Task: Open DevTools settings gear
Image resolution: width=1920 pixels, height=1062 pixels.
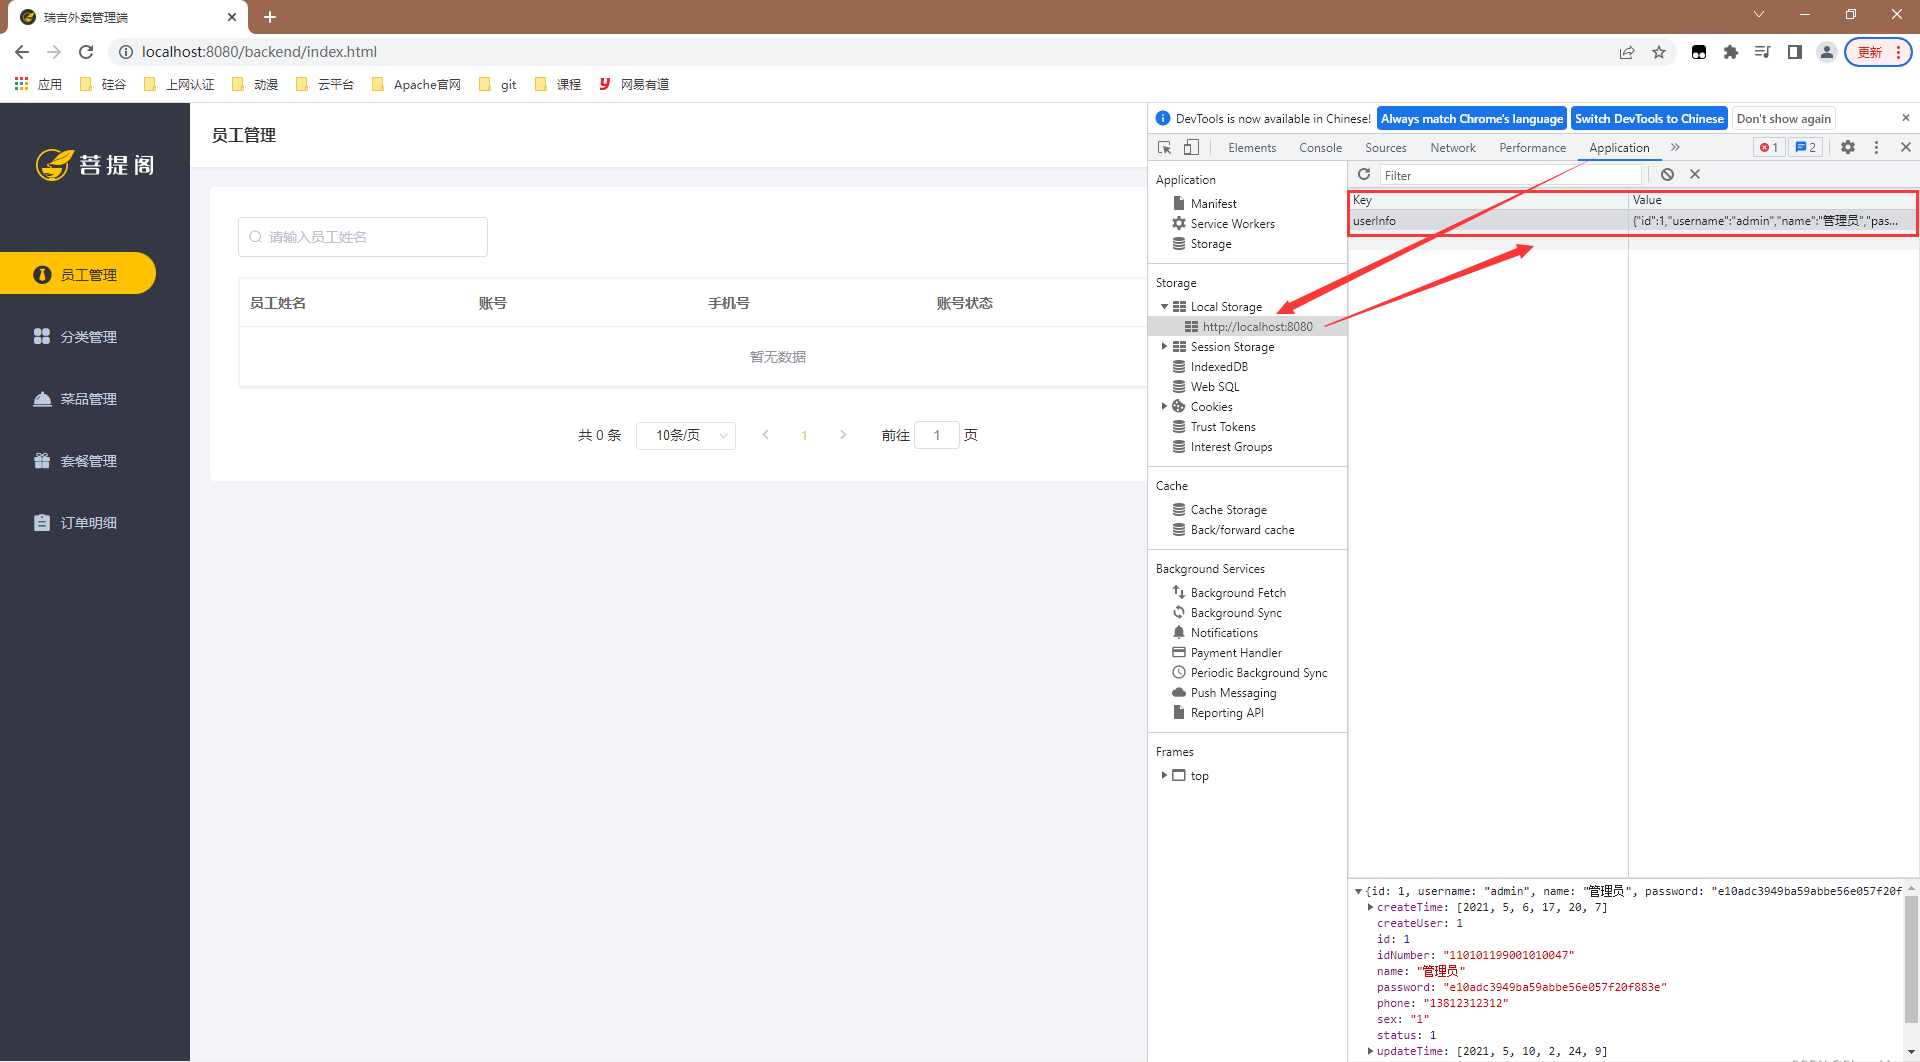Action: point(1848,147)
